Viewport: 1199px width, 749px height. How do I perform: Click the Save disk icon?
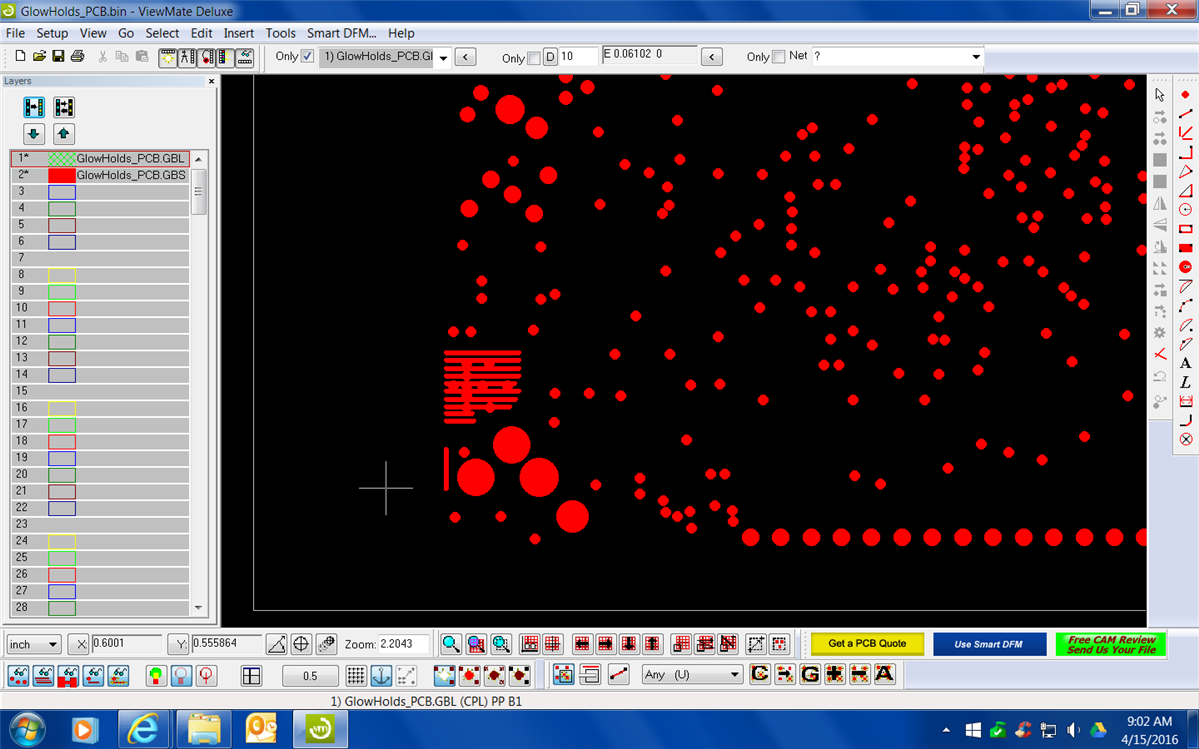[x=59, y=56]
